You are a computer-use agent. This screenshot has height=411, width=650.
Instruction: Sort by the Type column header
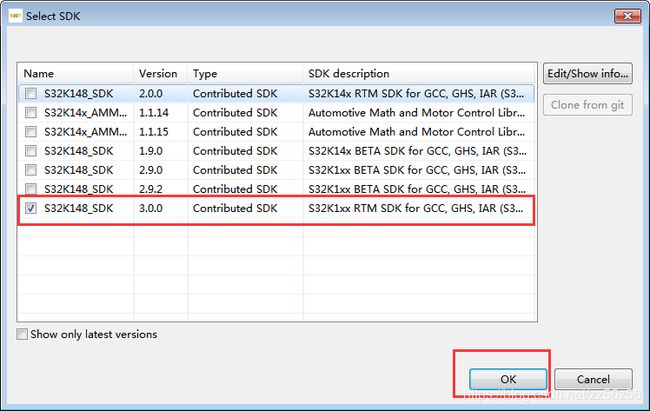click(245, 74)
